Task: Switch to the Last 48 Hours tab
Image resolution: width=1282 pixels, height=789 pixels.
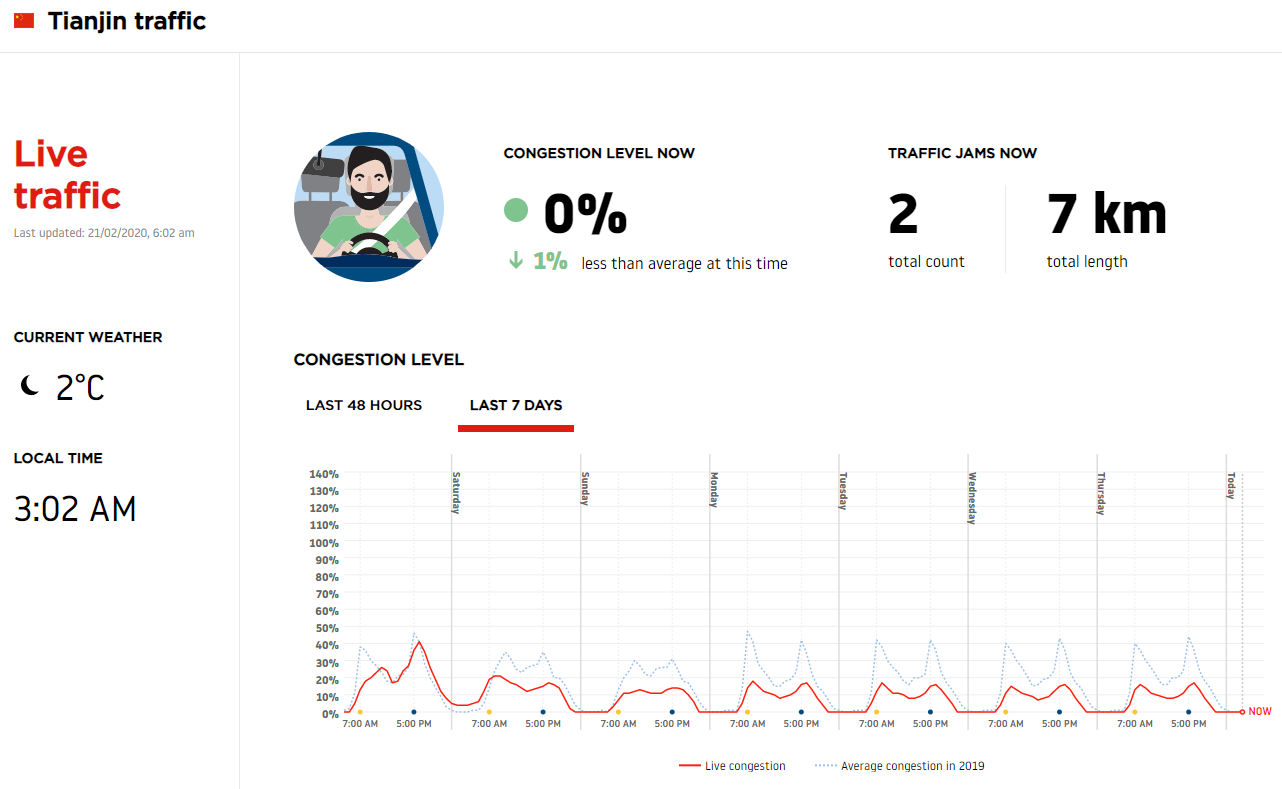Action: 364,405
